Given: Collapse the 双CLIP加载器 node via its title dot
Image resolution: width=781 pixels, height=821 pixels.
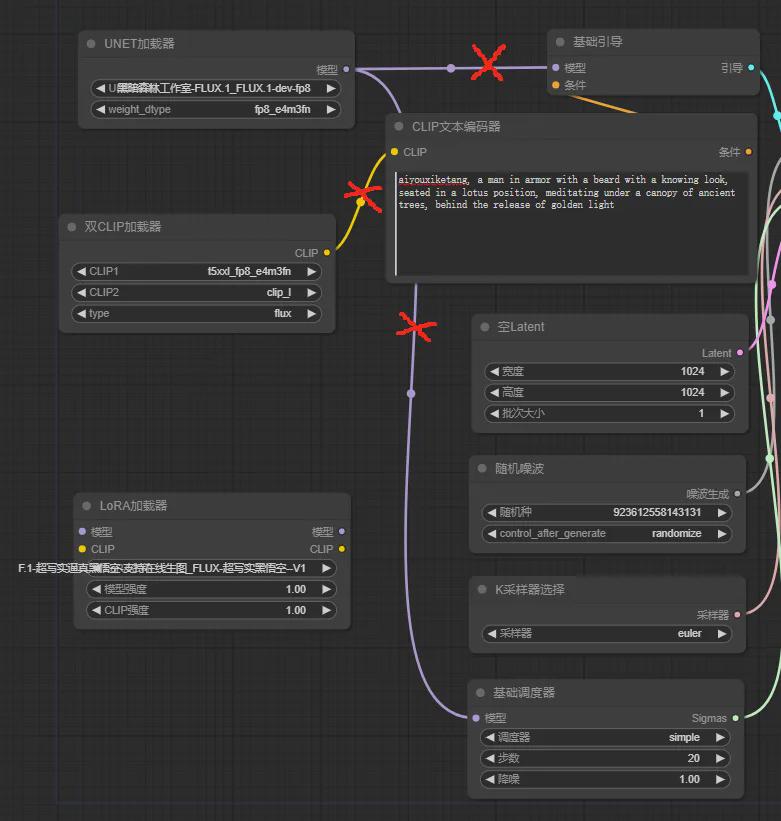Looking at the screenshot, I should coord(72,227).
